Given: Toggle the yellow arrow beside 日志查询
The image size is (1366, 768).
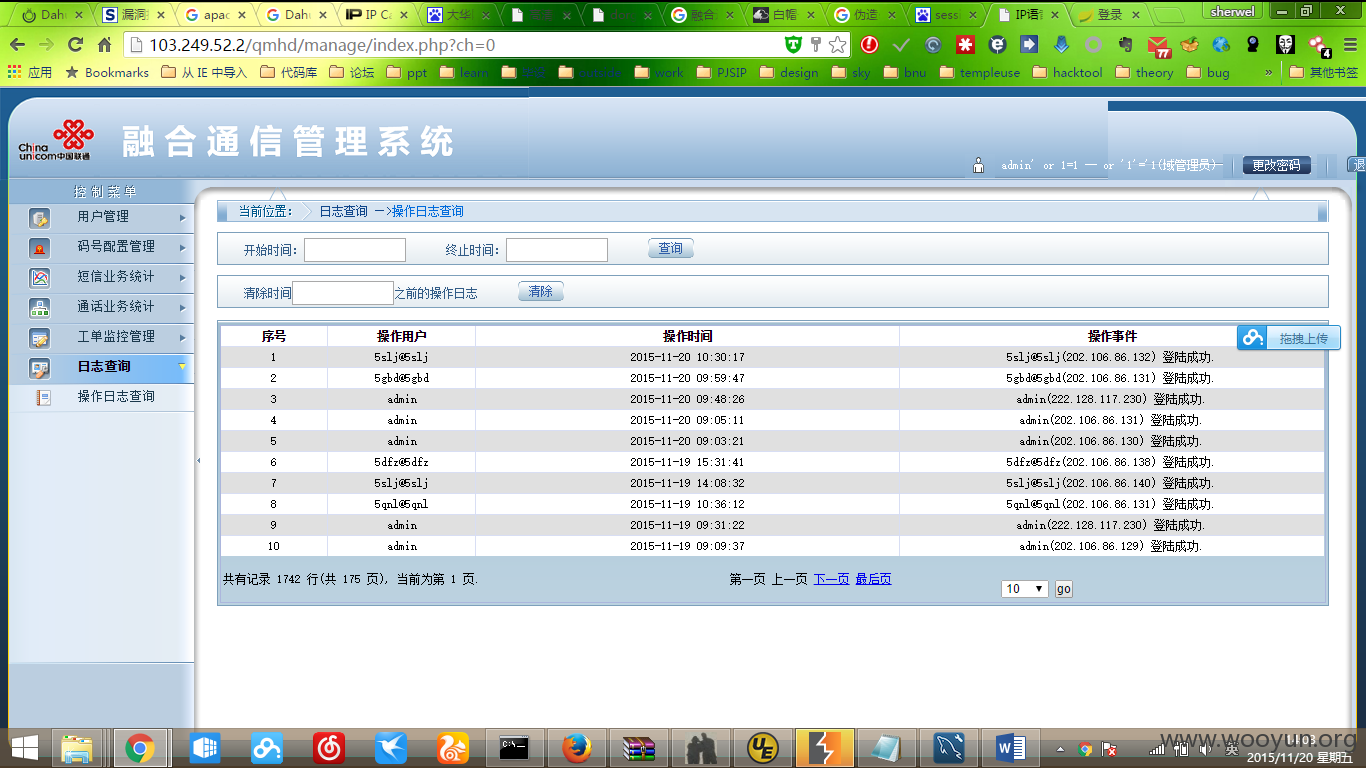Looking at the screenshot, I should coord(182,367).
